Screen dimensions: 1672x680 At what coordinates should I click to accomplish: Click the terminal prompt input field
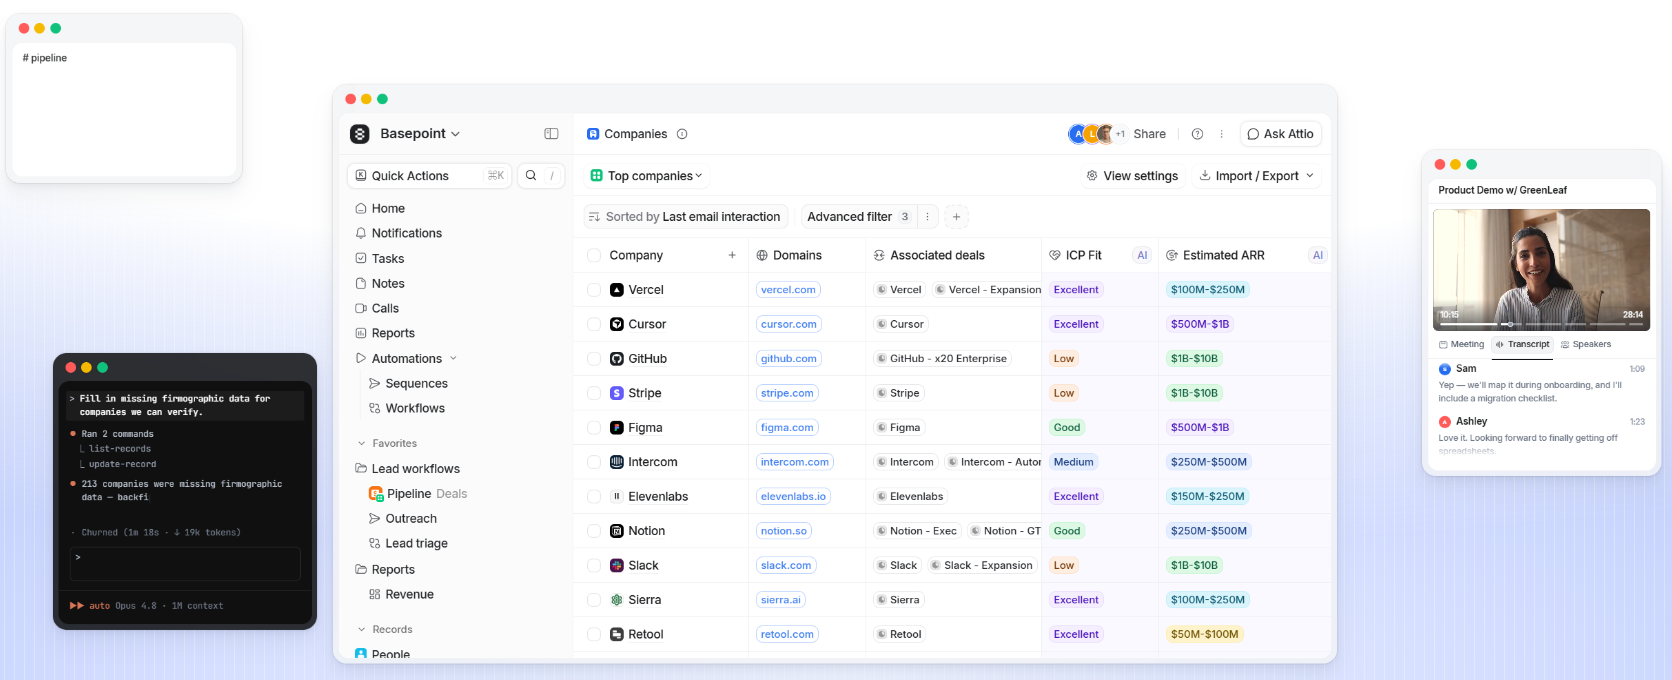185,563
